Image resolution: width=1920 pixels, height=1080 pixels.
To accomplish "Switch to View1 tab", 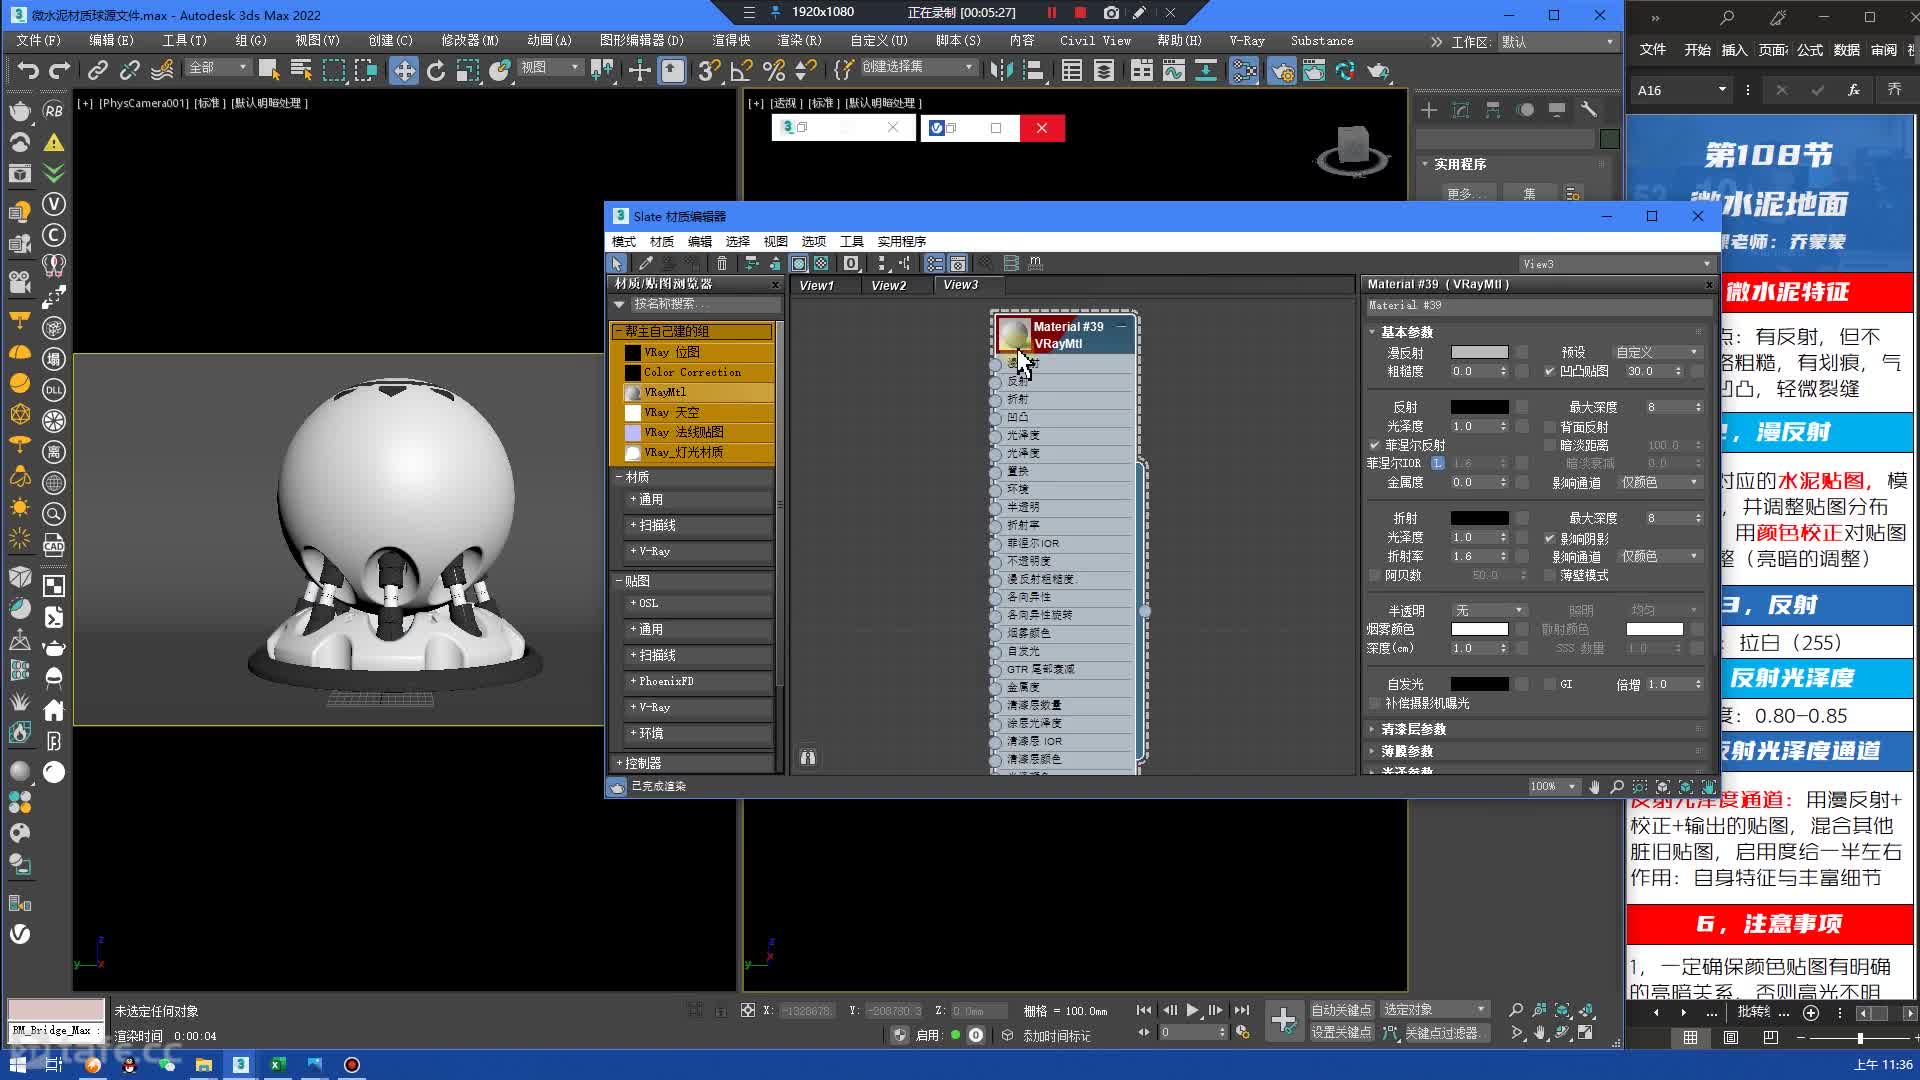I will (816, 285).
